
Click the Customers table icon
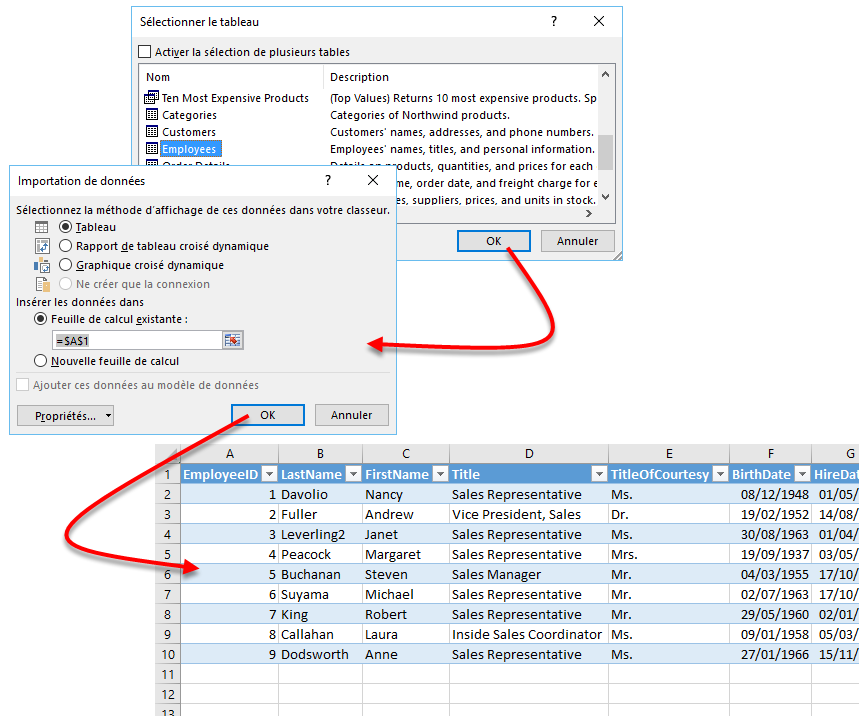tap(152, 132)
